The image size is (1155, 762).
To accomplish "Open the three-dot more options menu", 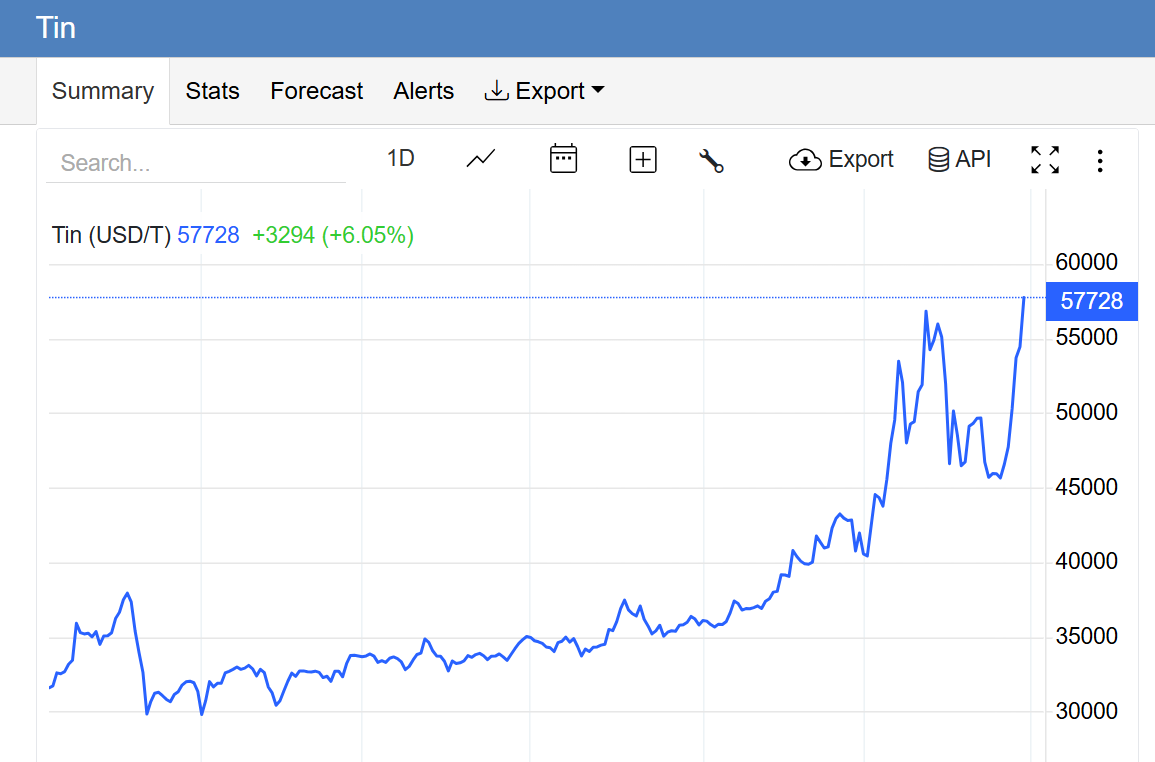I will pos(1100,161).
